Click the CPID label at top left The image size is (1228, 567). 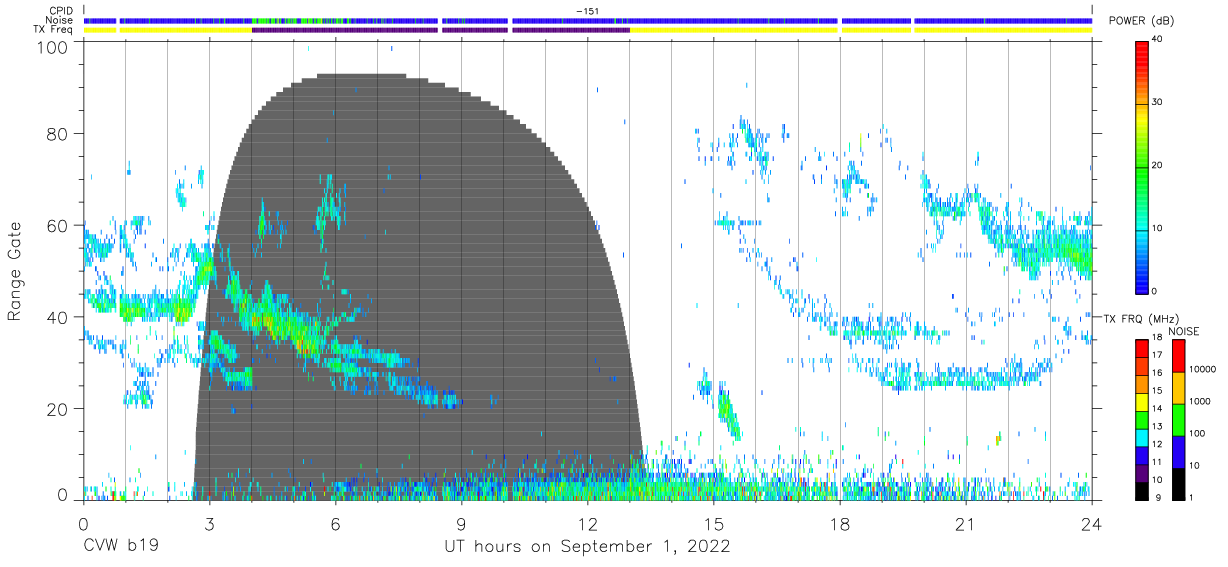(x=60, y=11)
